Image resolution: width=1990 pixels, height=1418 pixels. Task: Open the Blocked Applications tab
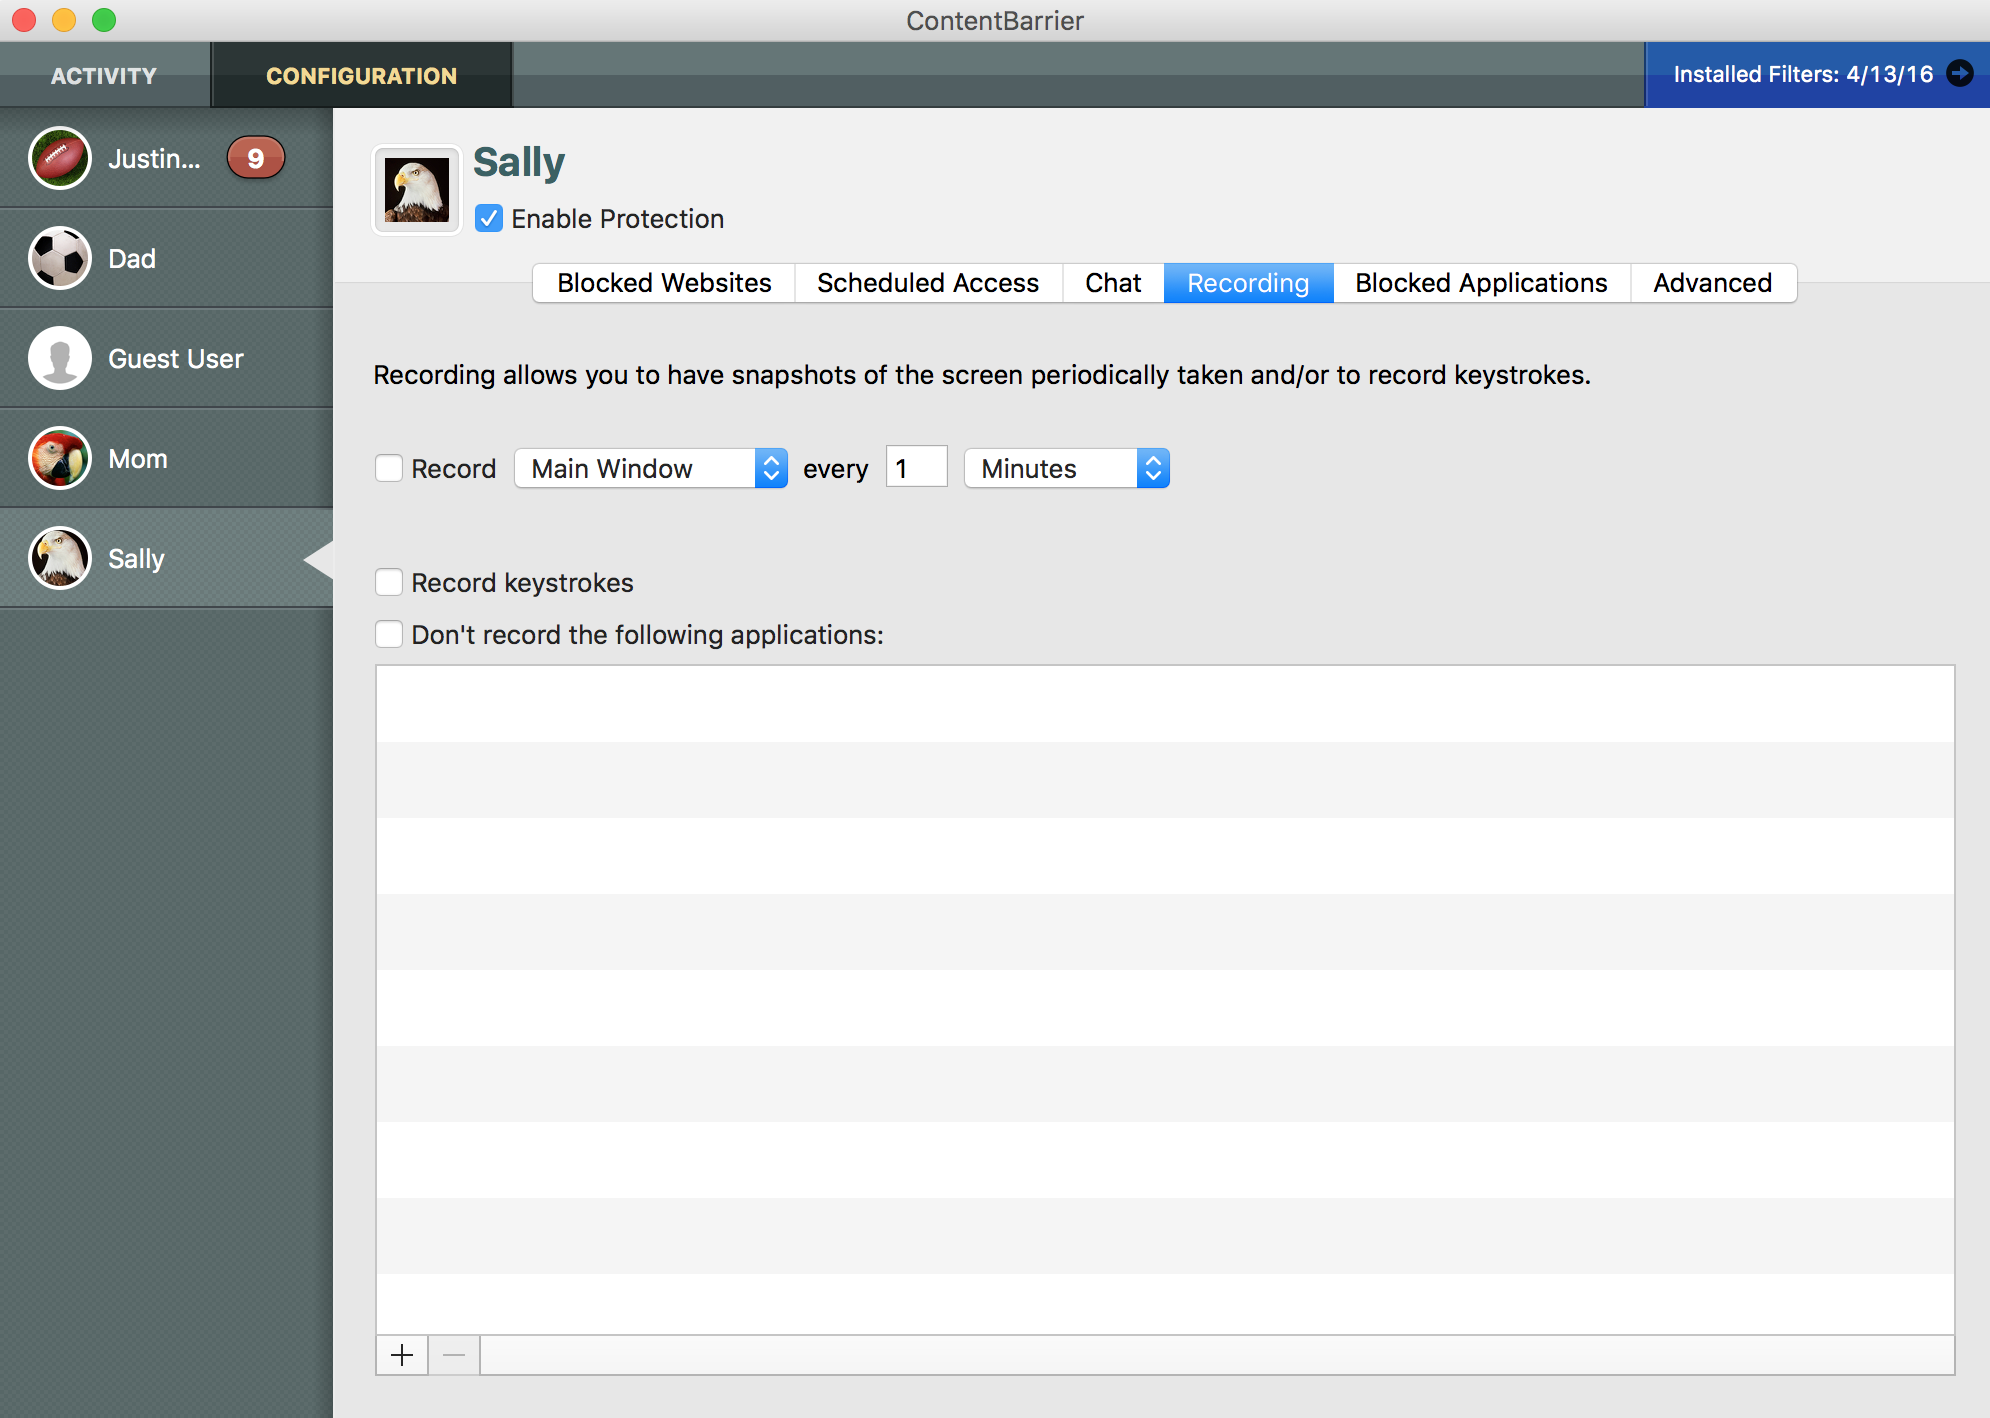point(1481,283)
